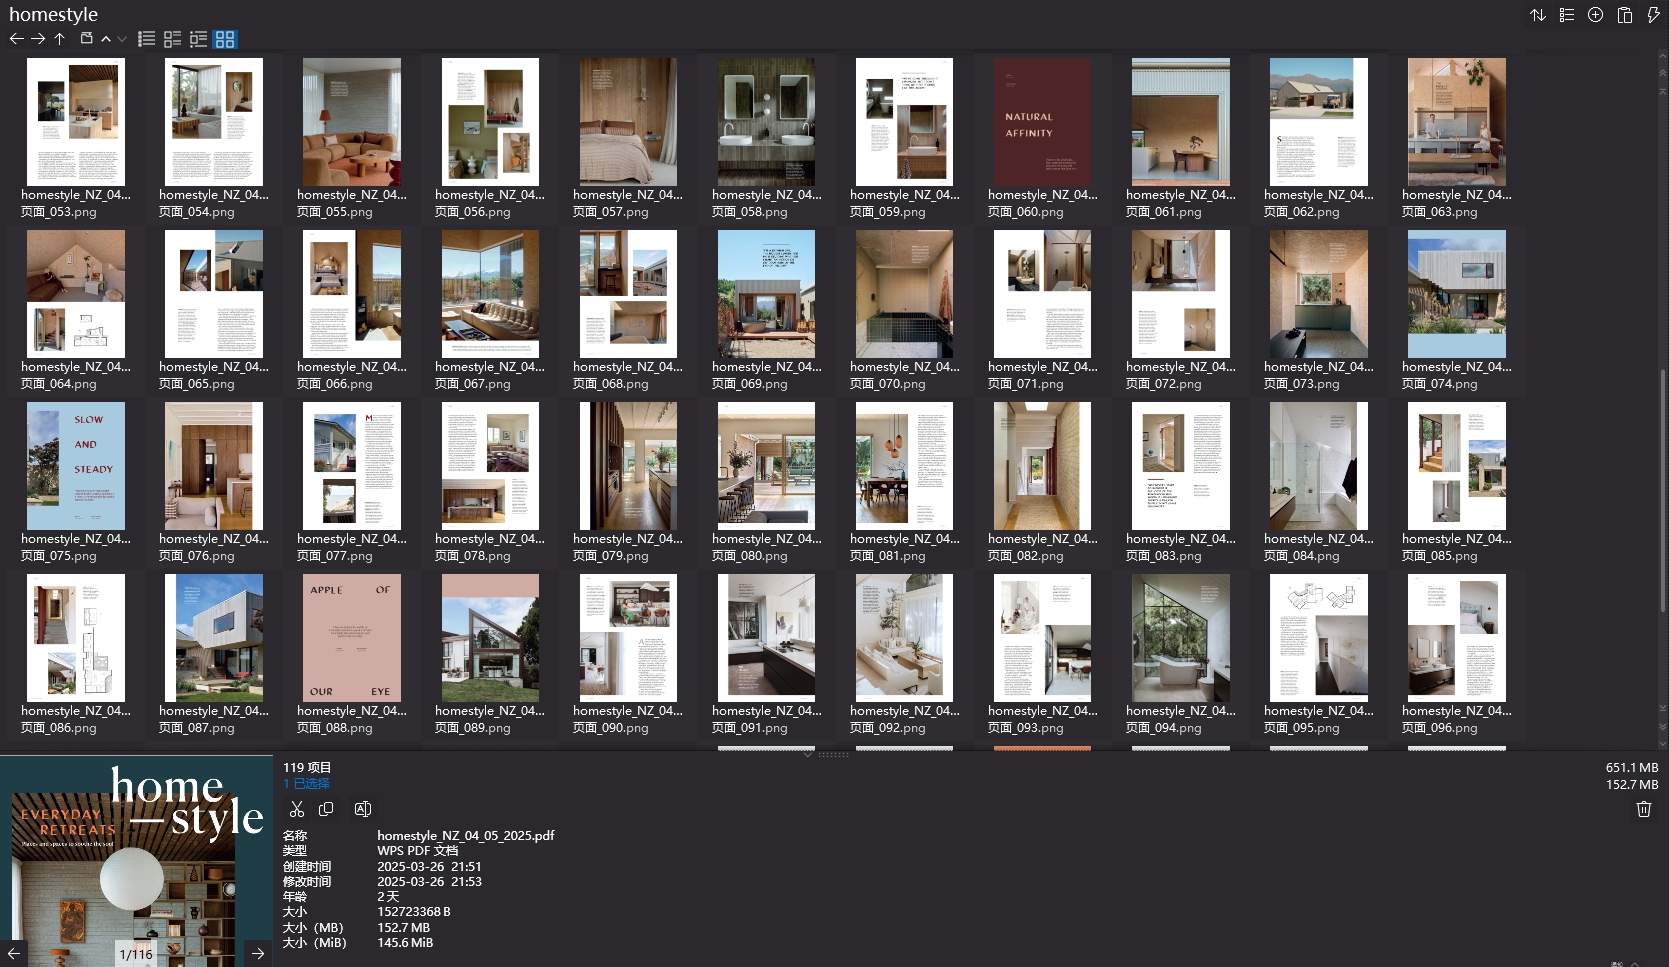The image size is (1669, 967).
Task: Cut the selected file with scissors icon
Action: (x=297, y=809)
